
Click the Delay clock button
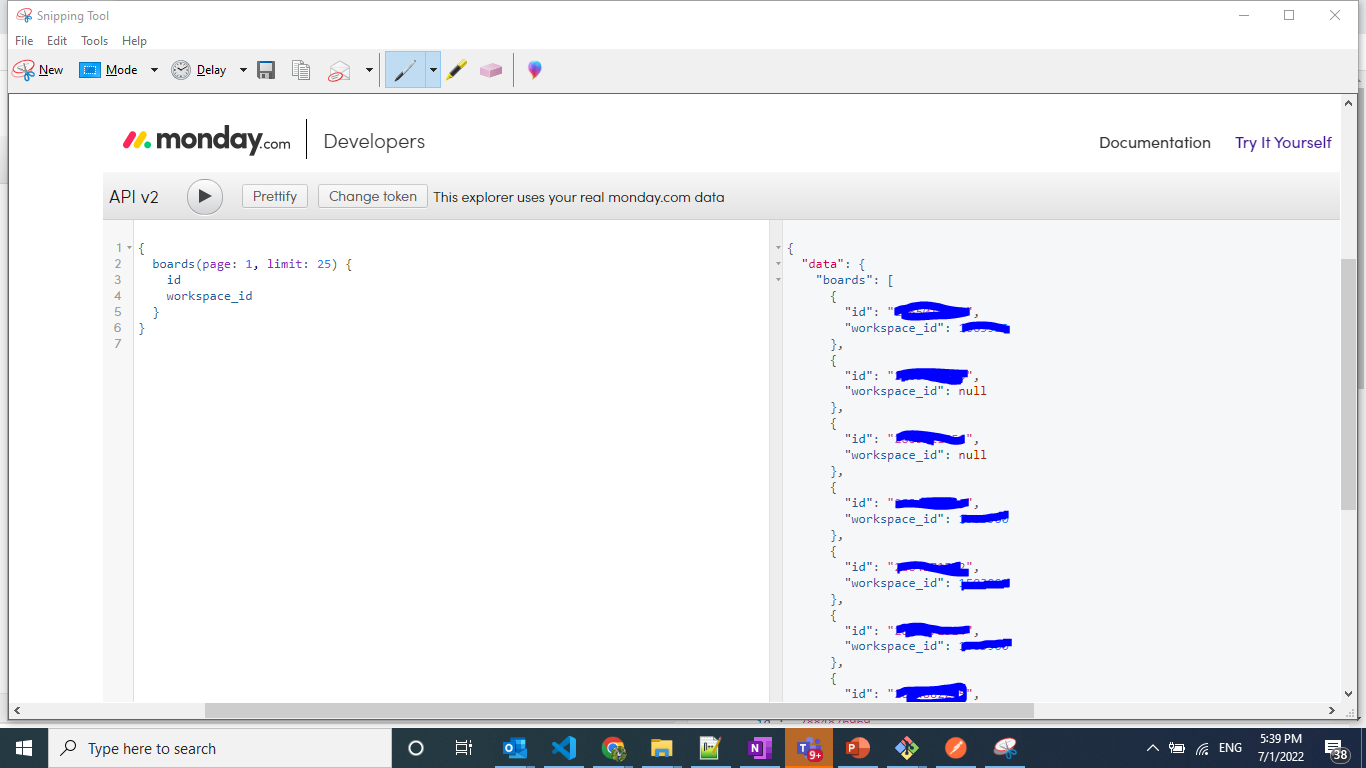click(x=199, y=70)
